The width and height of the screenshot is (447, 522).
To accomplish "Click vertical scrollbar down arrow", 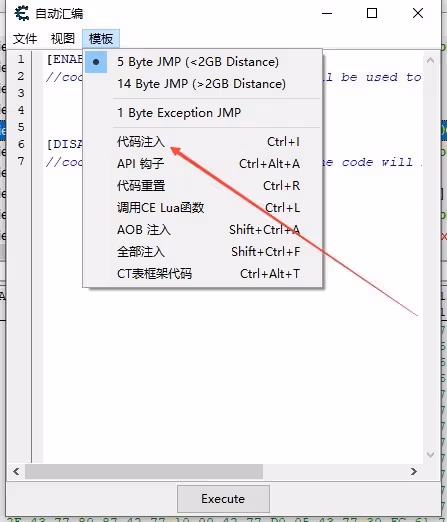I will click(431, 455).
